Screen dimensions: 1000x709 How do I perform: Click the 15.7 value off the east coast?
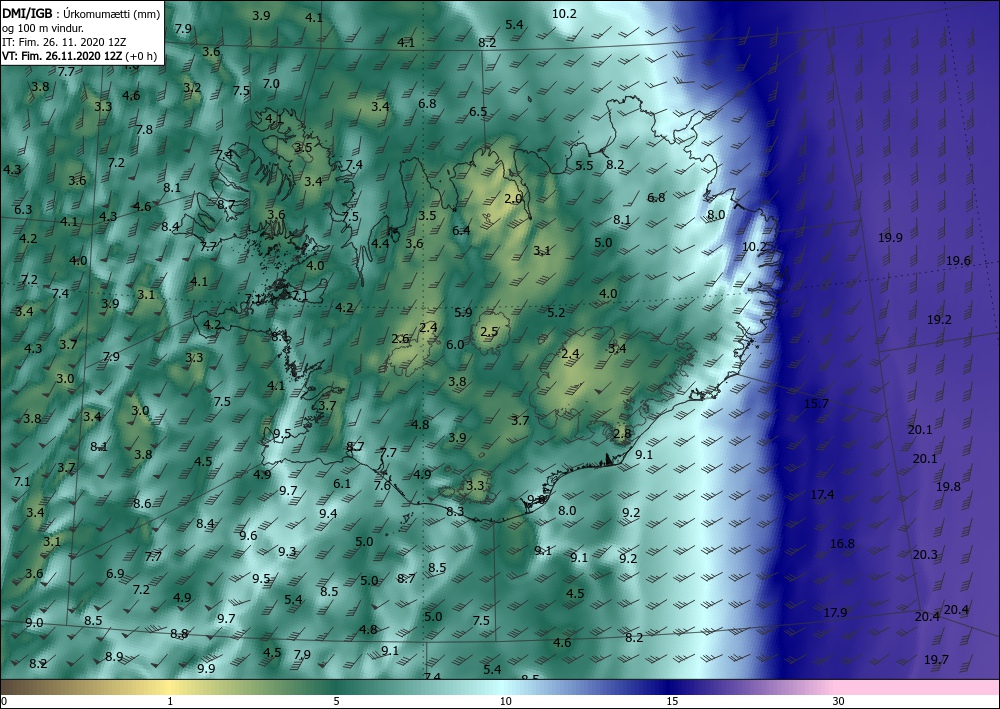(816, 404)
